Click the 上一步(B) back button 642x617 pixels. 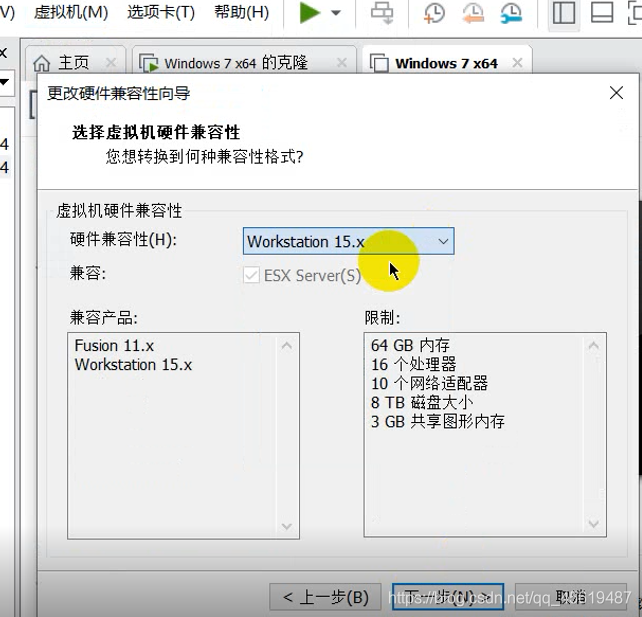(326, 597)
